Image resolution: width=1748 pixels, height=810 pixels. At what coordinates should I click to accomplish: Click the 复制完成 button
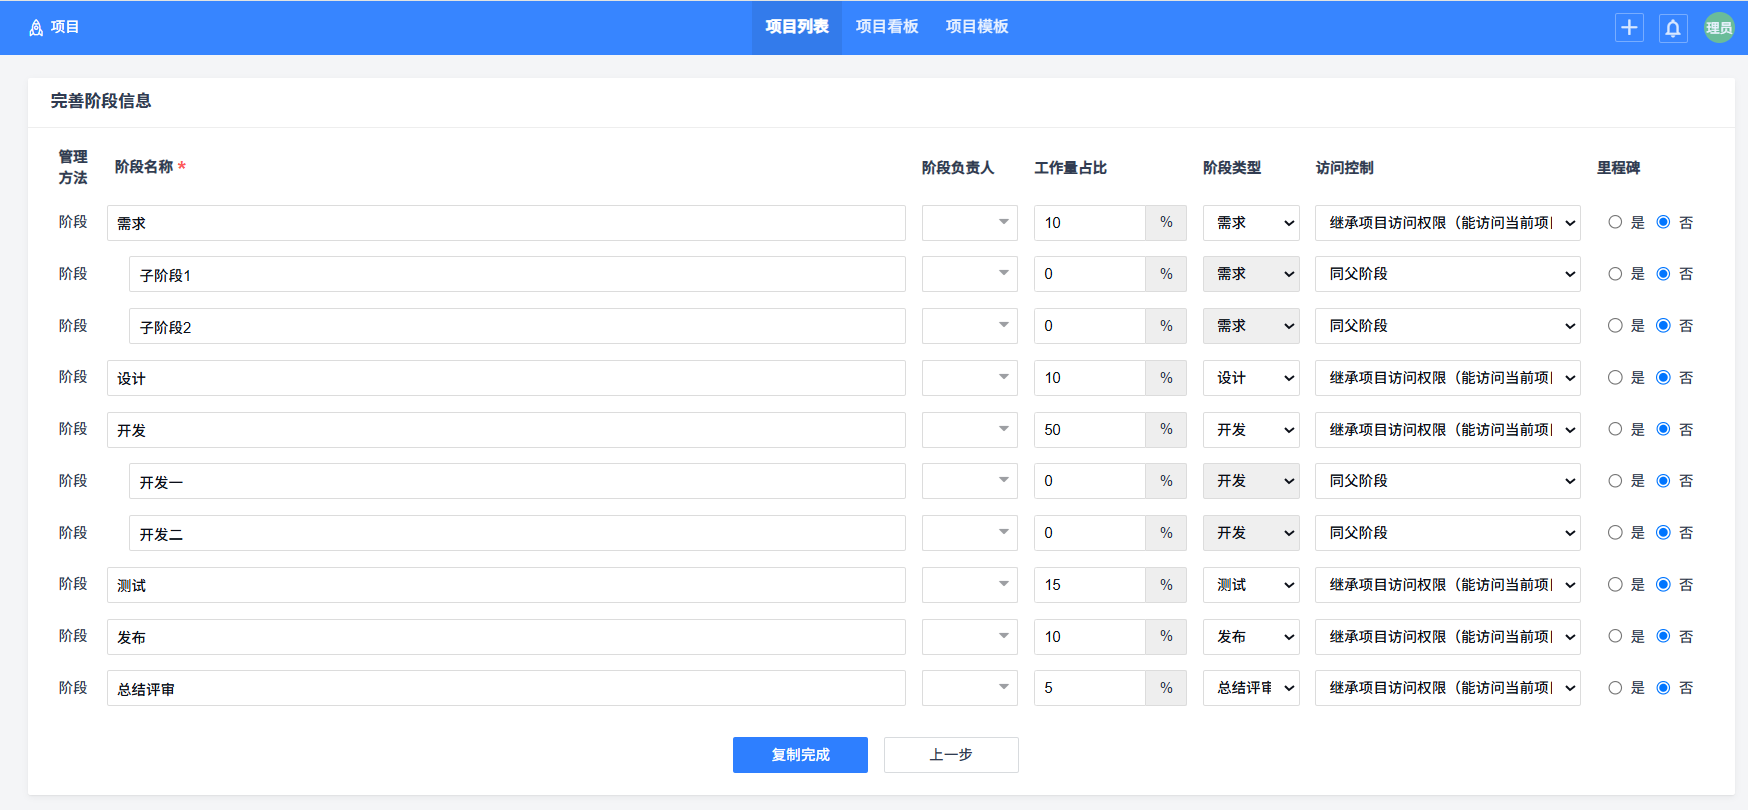click(x=800, y=755)
